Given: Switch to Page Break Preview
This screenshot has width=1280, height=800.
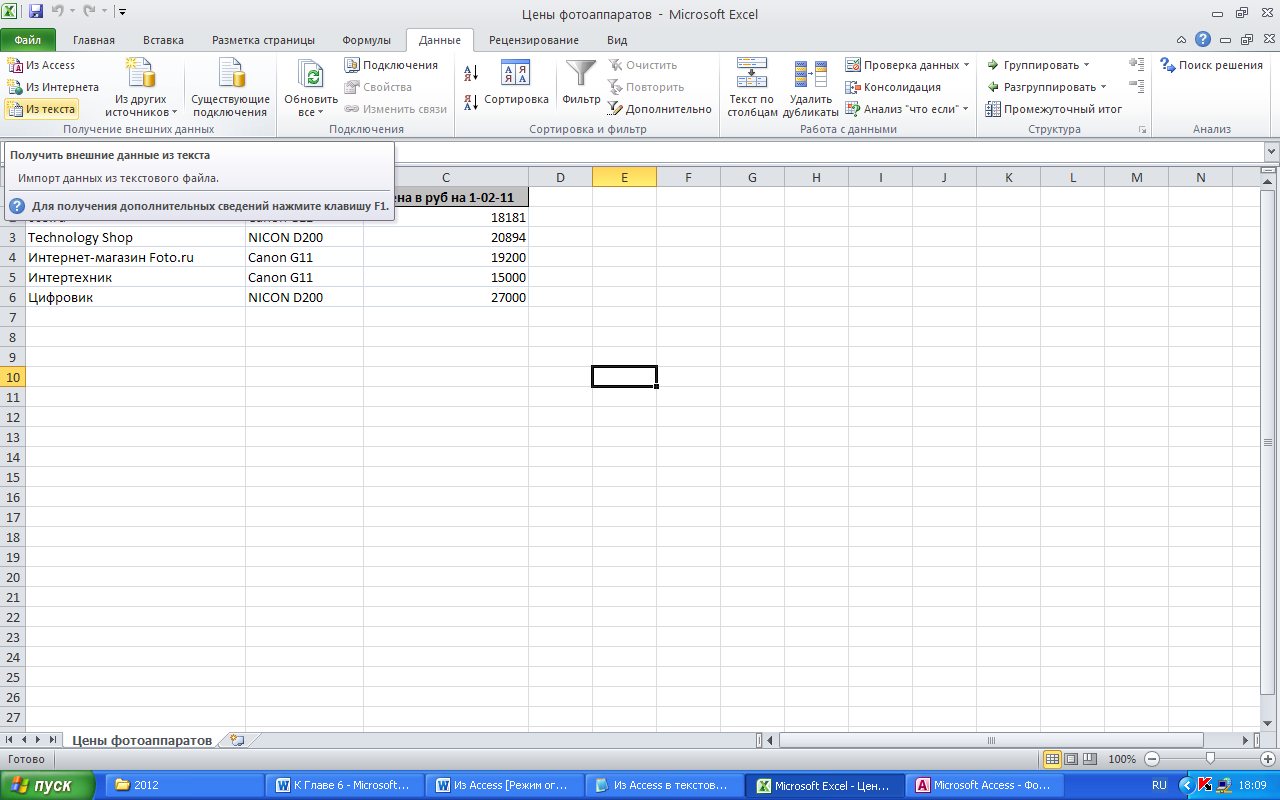Looking at the screenshot, I should [x=1090, y=759].
